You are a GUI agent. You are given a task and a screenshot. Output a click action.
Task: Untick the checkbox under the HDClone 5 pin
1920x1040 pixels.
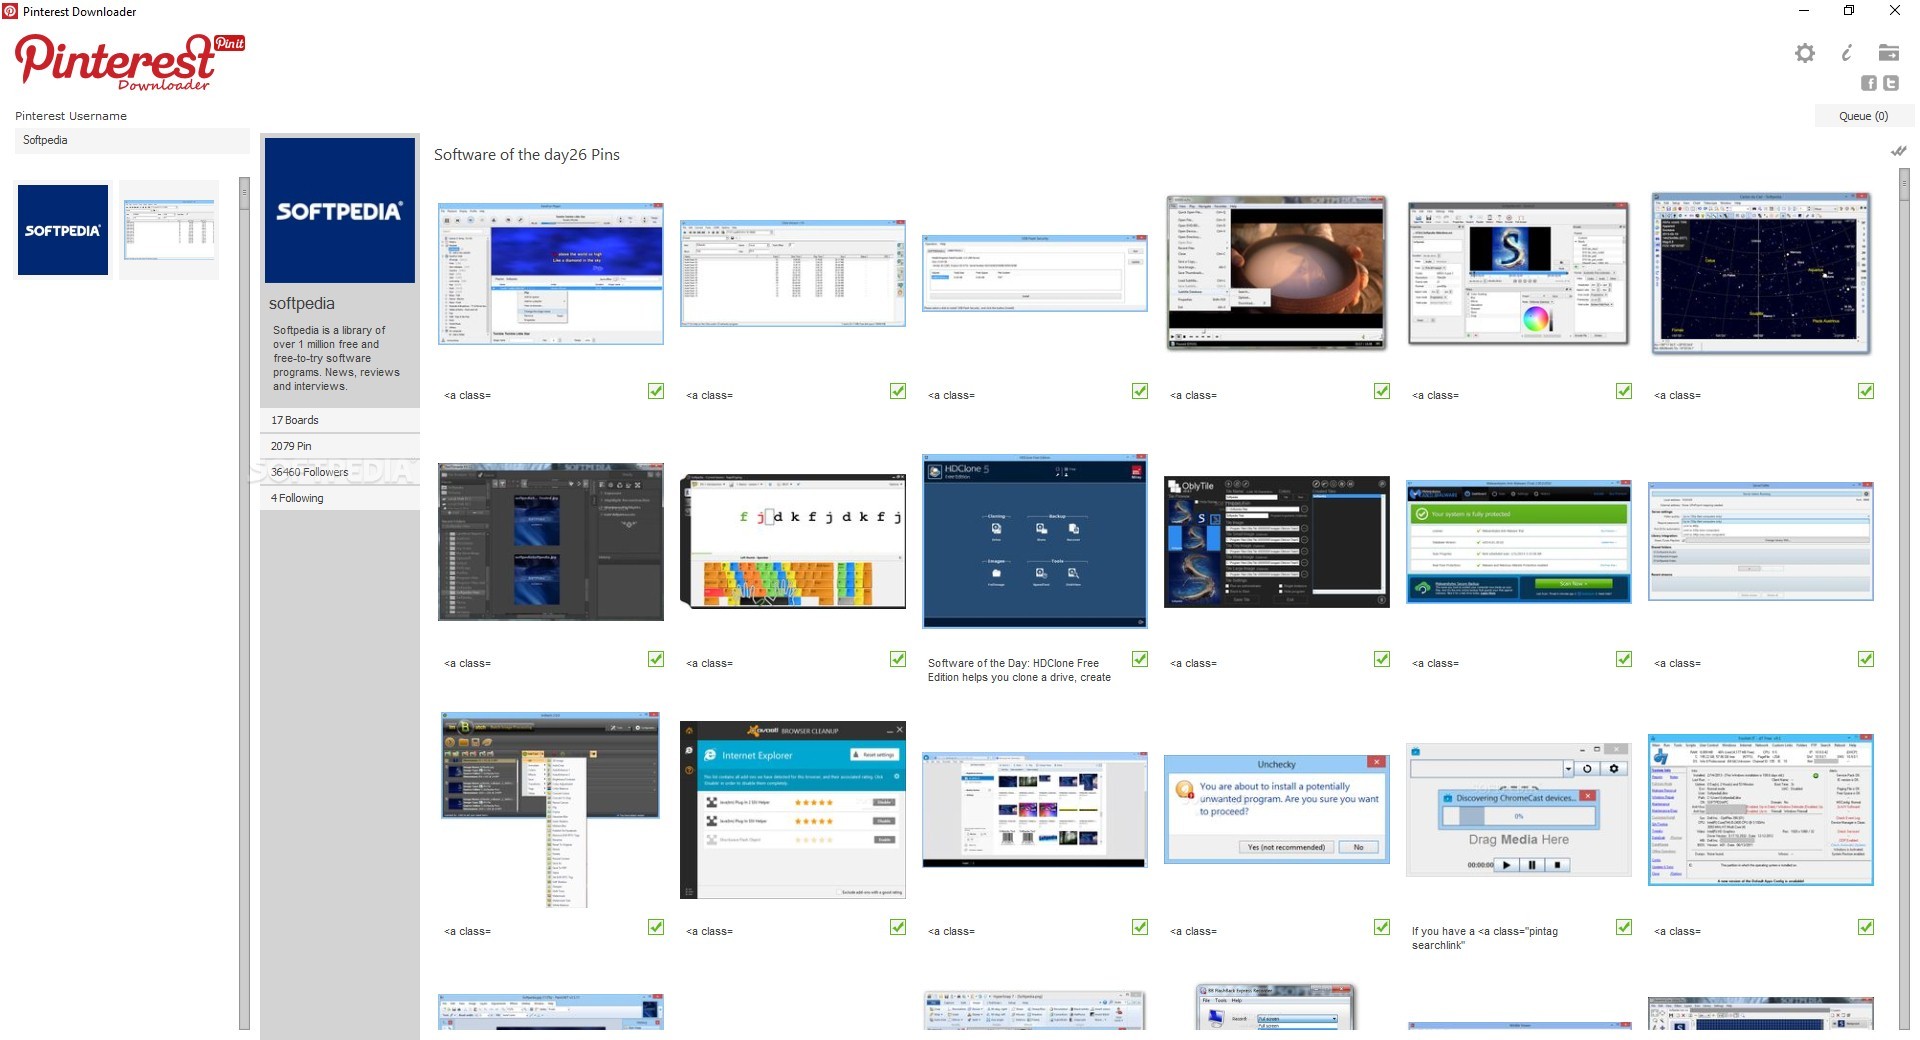(x=1140, y=659)
